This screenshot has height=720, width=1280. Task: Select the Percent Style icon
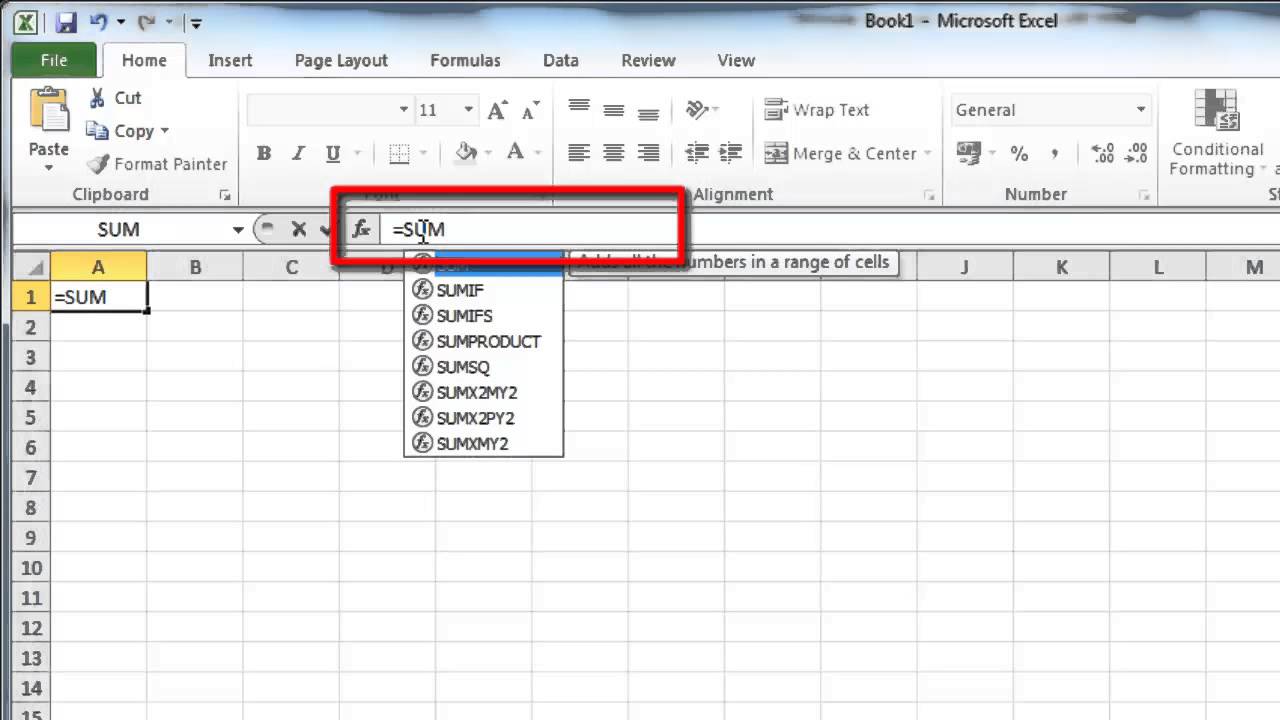[x=1019, y=153]
